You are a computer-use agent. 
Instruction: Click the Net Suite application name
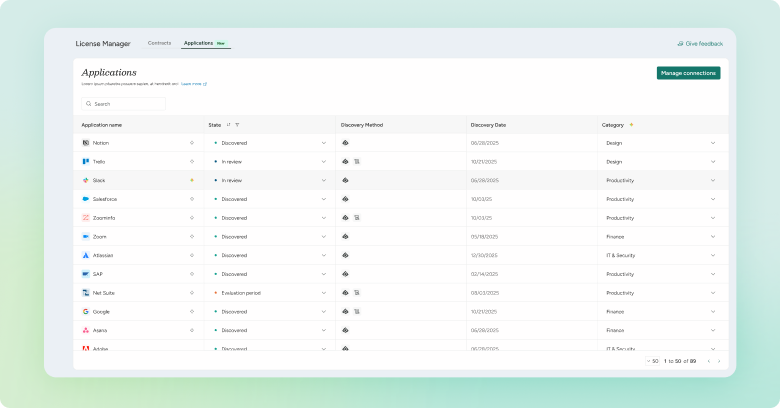click(x=103, y=293)
